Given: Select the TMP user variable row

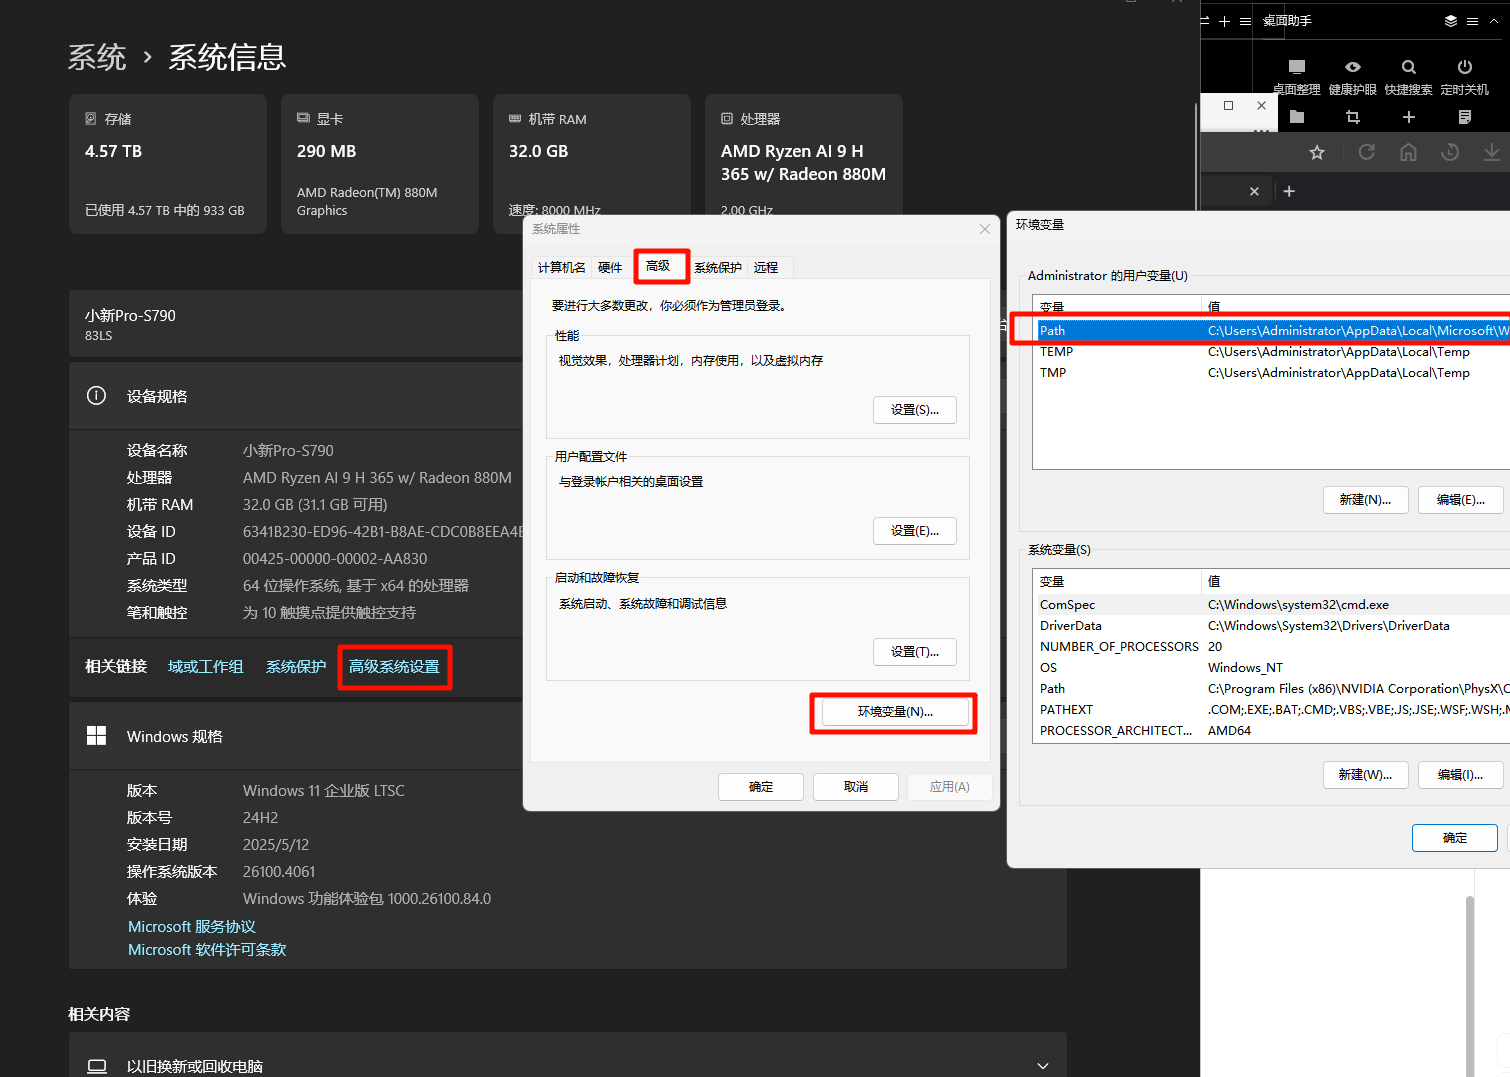Looking at the screenshot, I should (x=1272, y=372).
